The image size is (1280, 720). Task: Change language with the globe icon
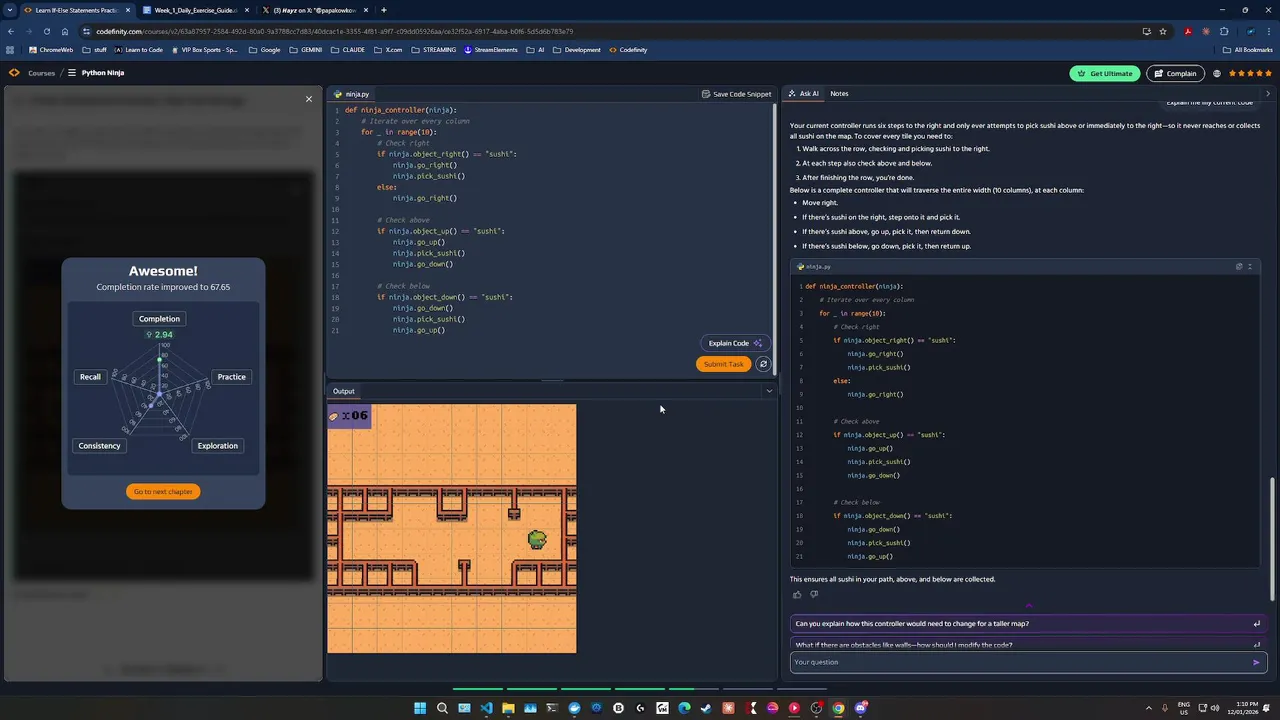click(1217, 73)
